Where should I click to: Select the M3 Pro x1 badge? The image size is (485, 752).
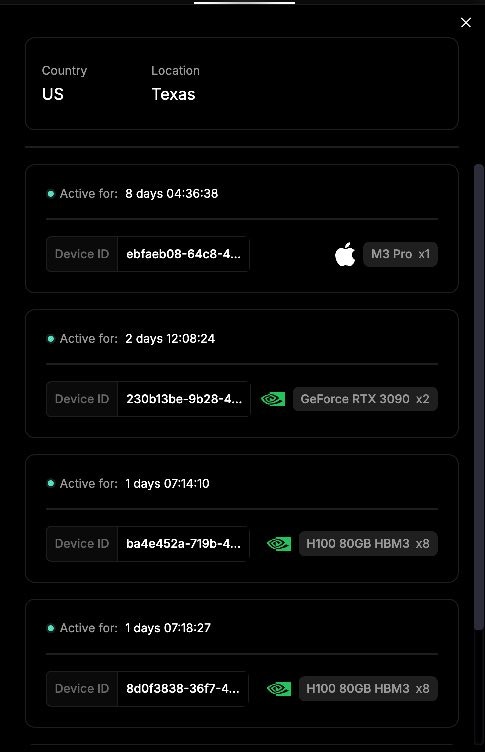click(x=400, y=254)
